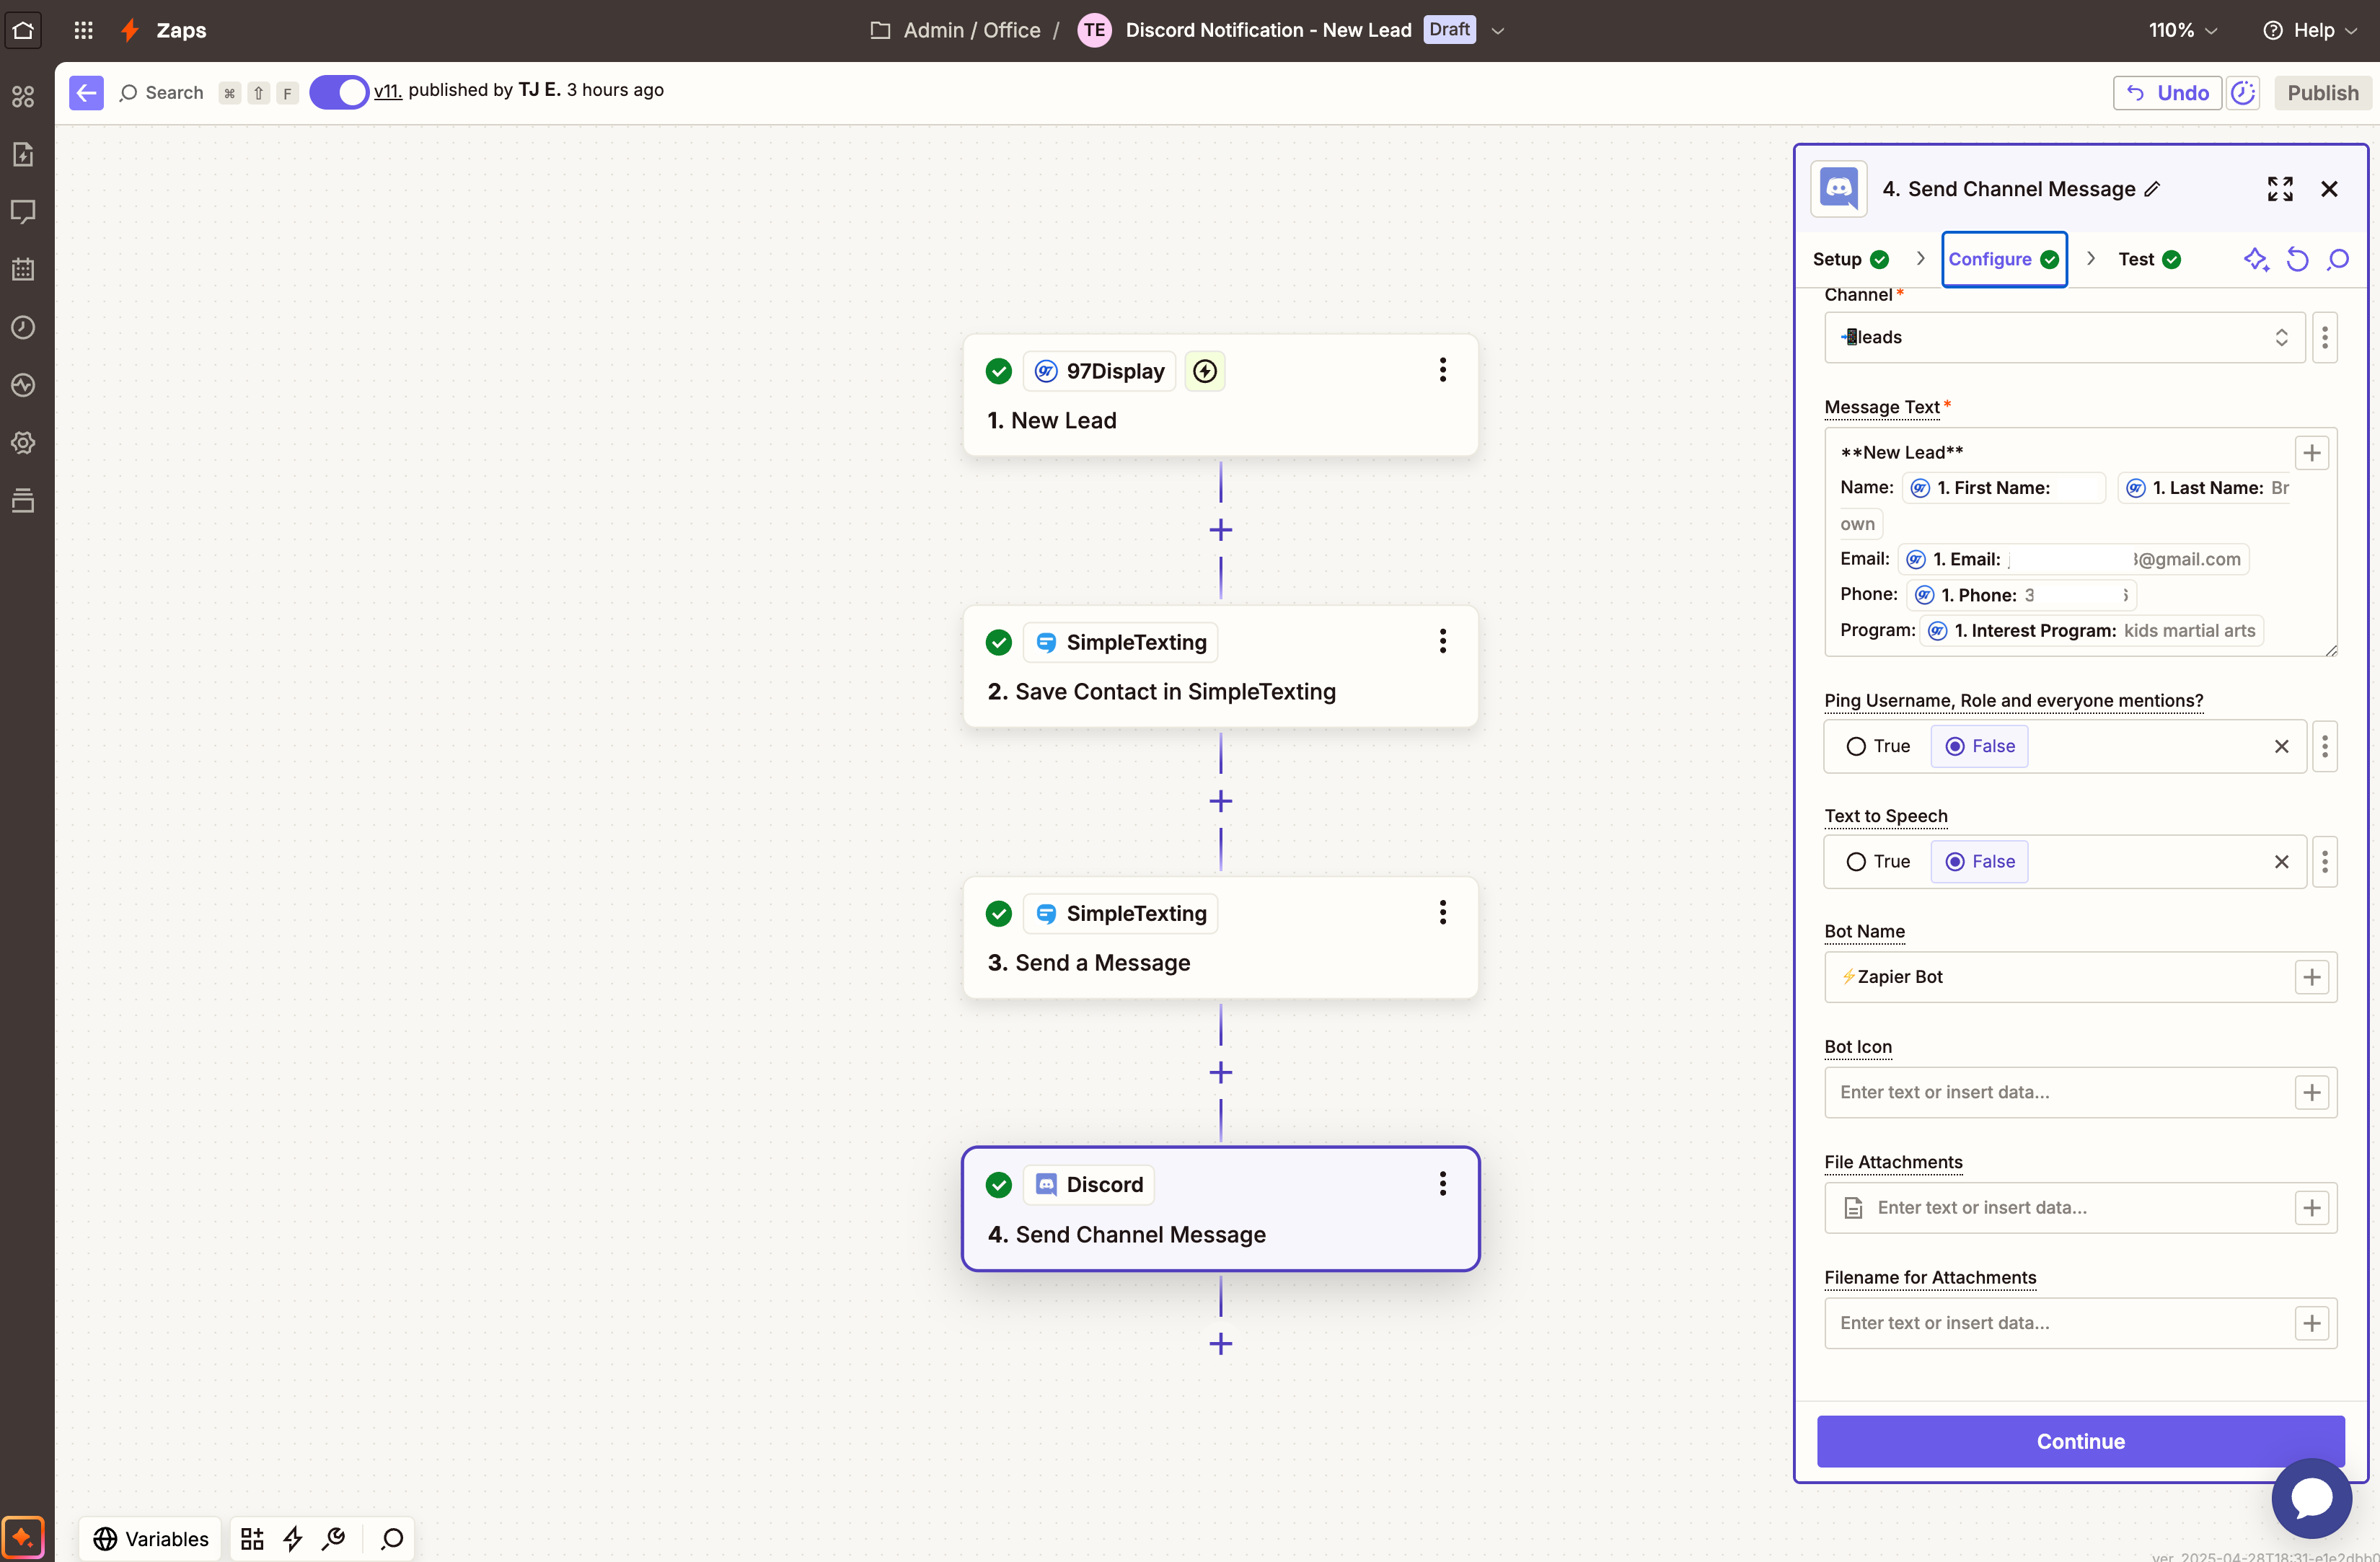Open the left sidebar history clock icon
This screenshot has height=1562, width=2380.
[x=23, y=327]
